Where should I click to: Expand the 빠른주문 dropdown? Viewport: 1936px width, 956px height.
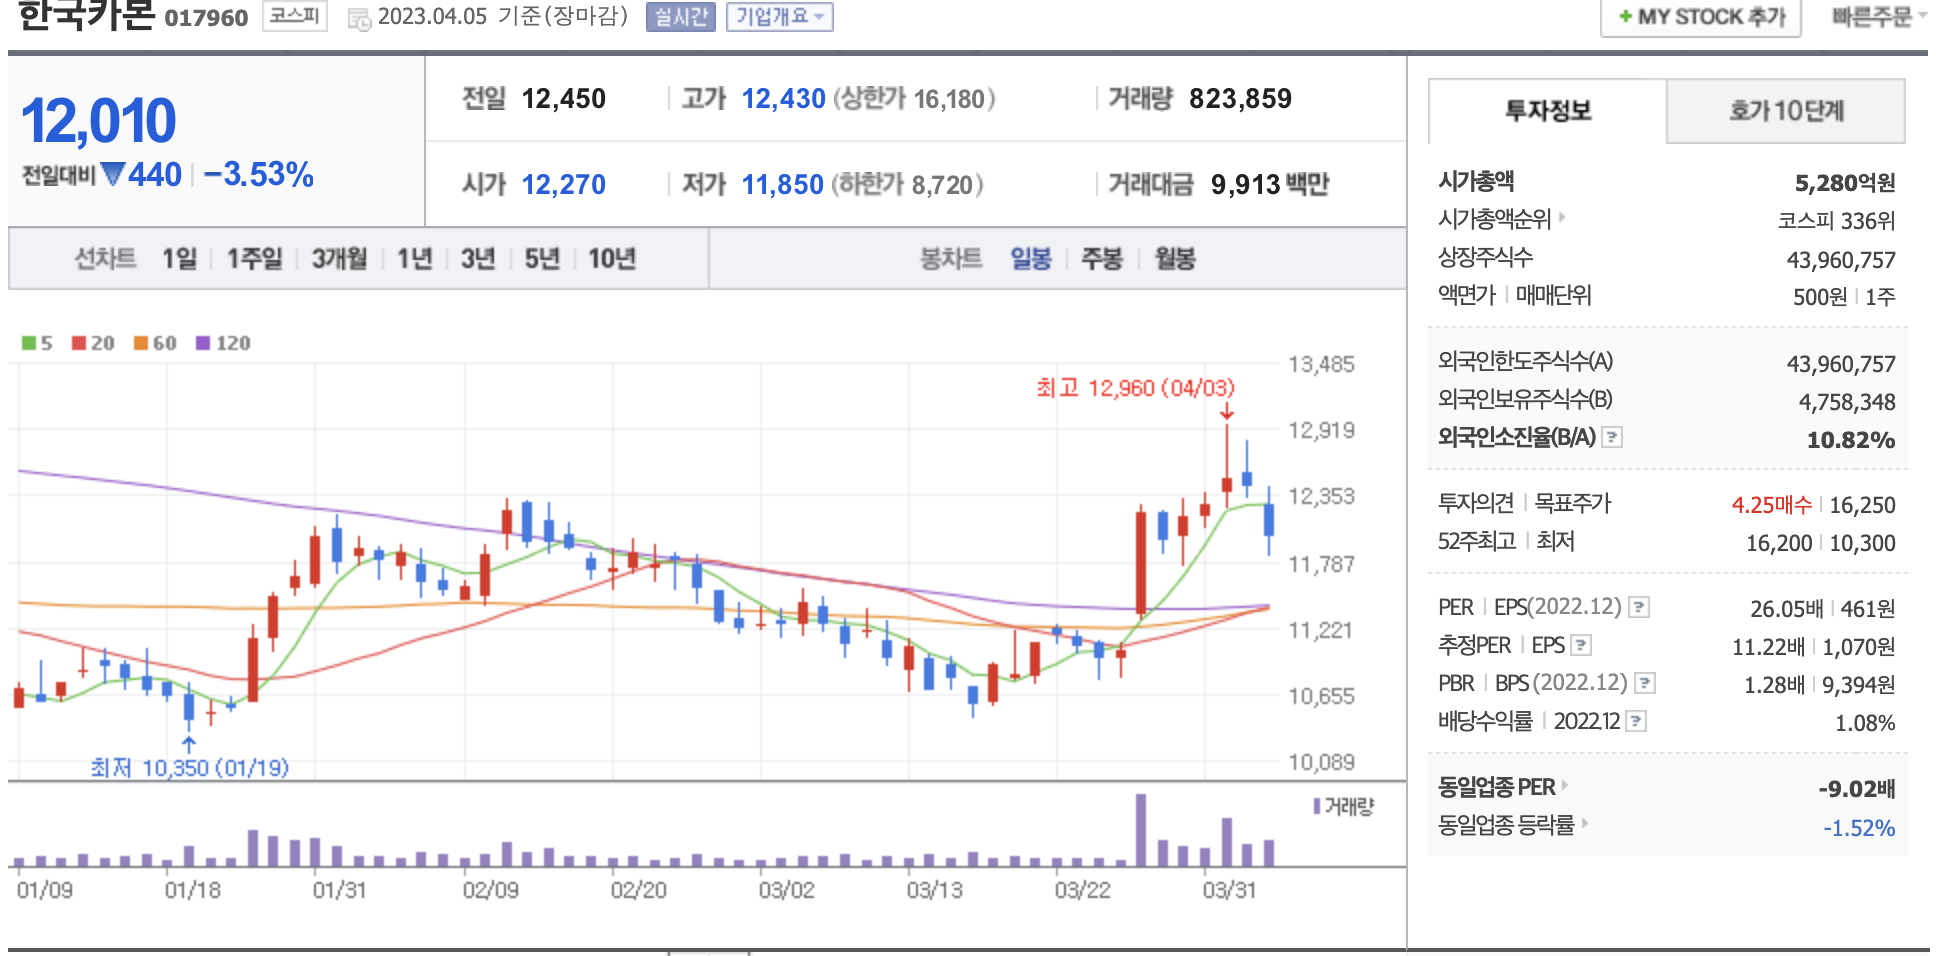pos(1878,17)
